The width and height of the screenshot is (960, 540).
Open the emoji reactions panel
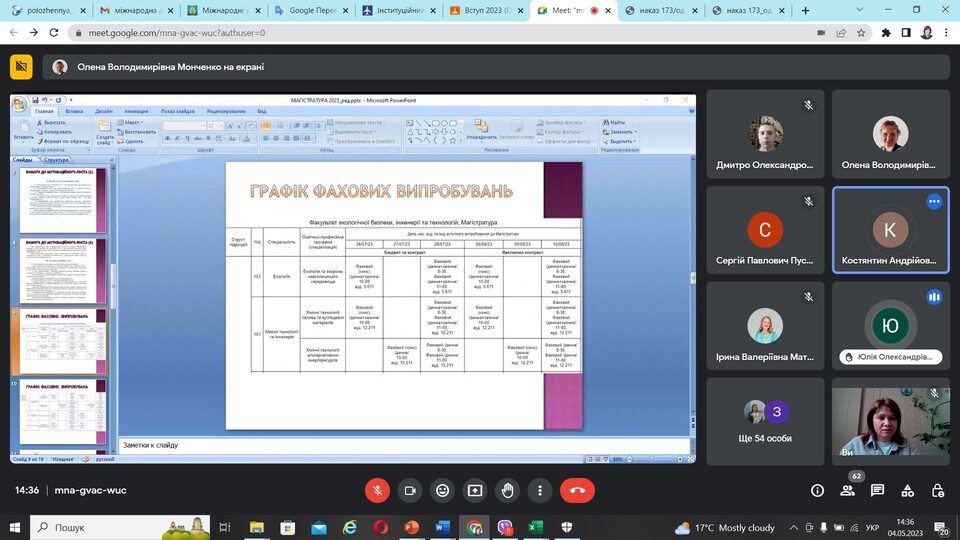(442, 490)
